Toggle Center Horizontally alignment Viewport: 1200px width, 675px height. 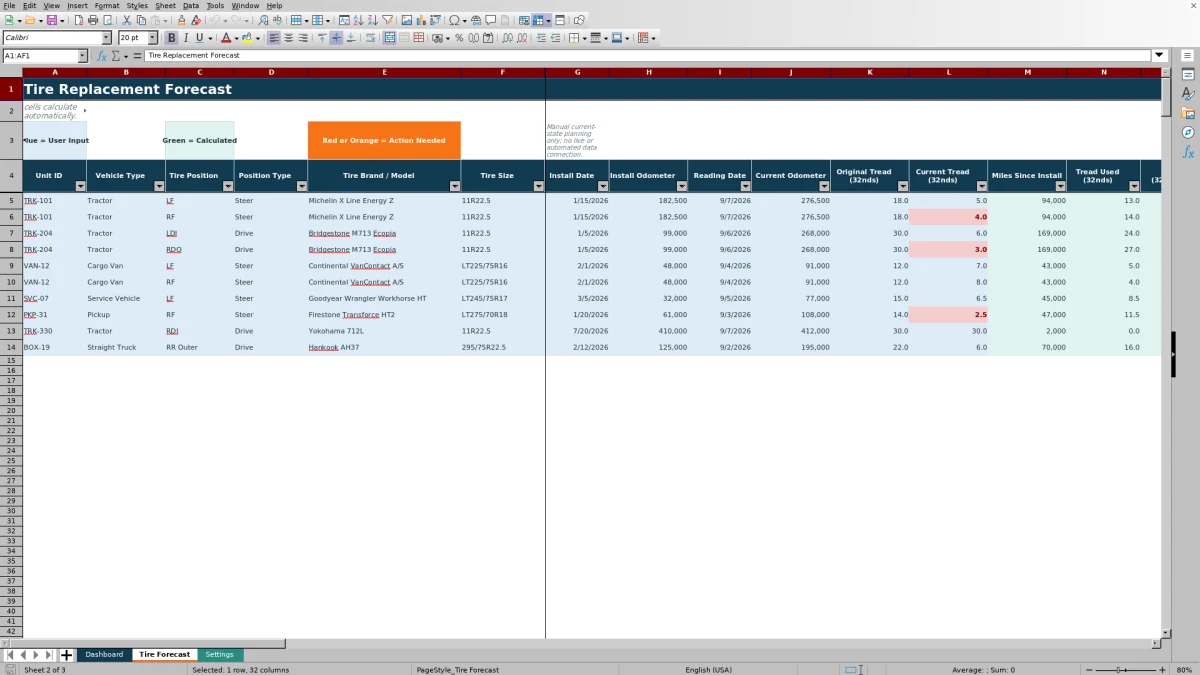click(x=288, y=38)
